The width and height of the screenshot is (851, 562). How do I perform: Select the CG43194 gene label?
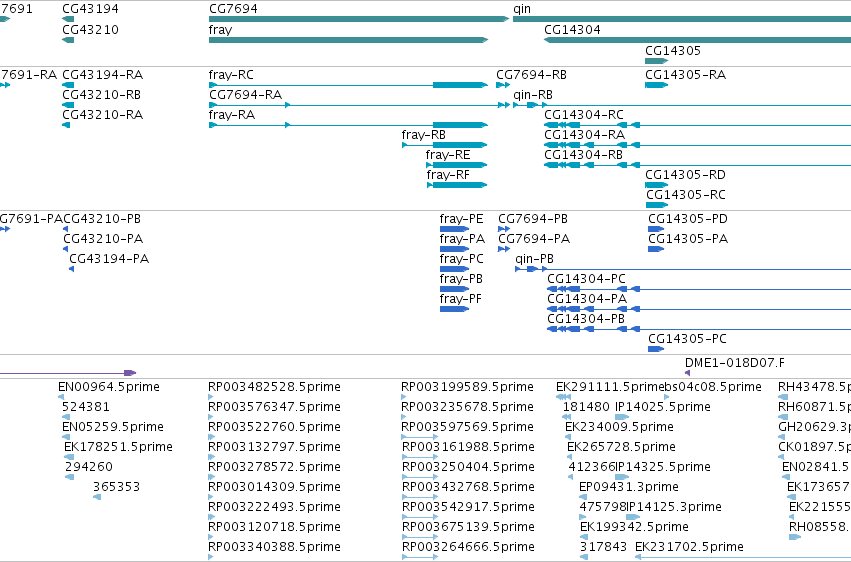click(x=90, y=9)
